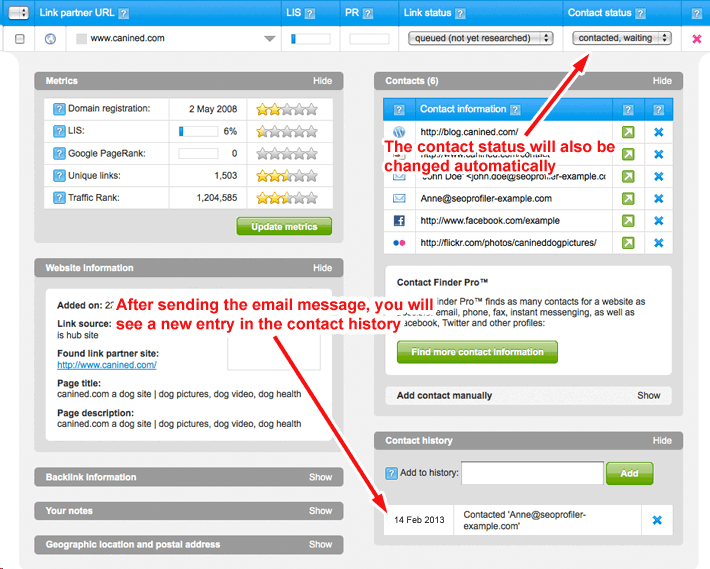Focus the Add to history text field

532,473
